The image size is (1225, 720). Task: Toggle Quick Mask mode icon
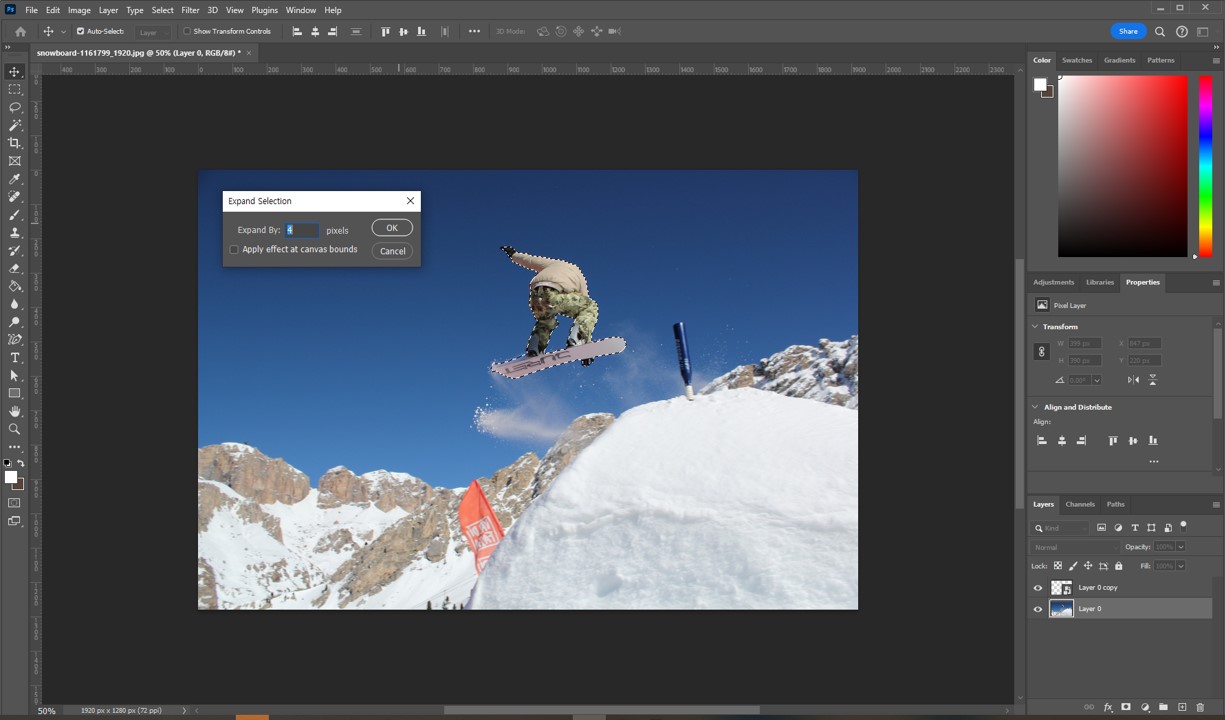14,503
